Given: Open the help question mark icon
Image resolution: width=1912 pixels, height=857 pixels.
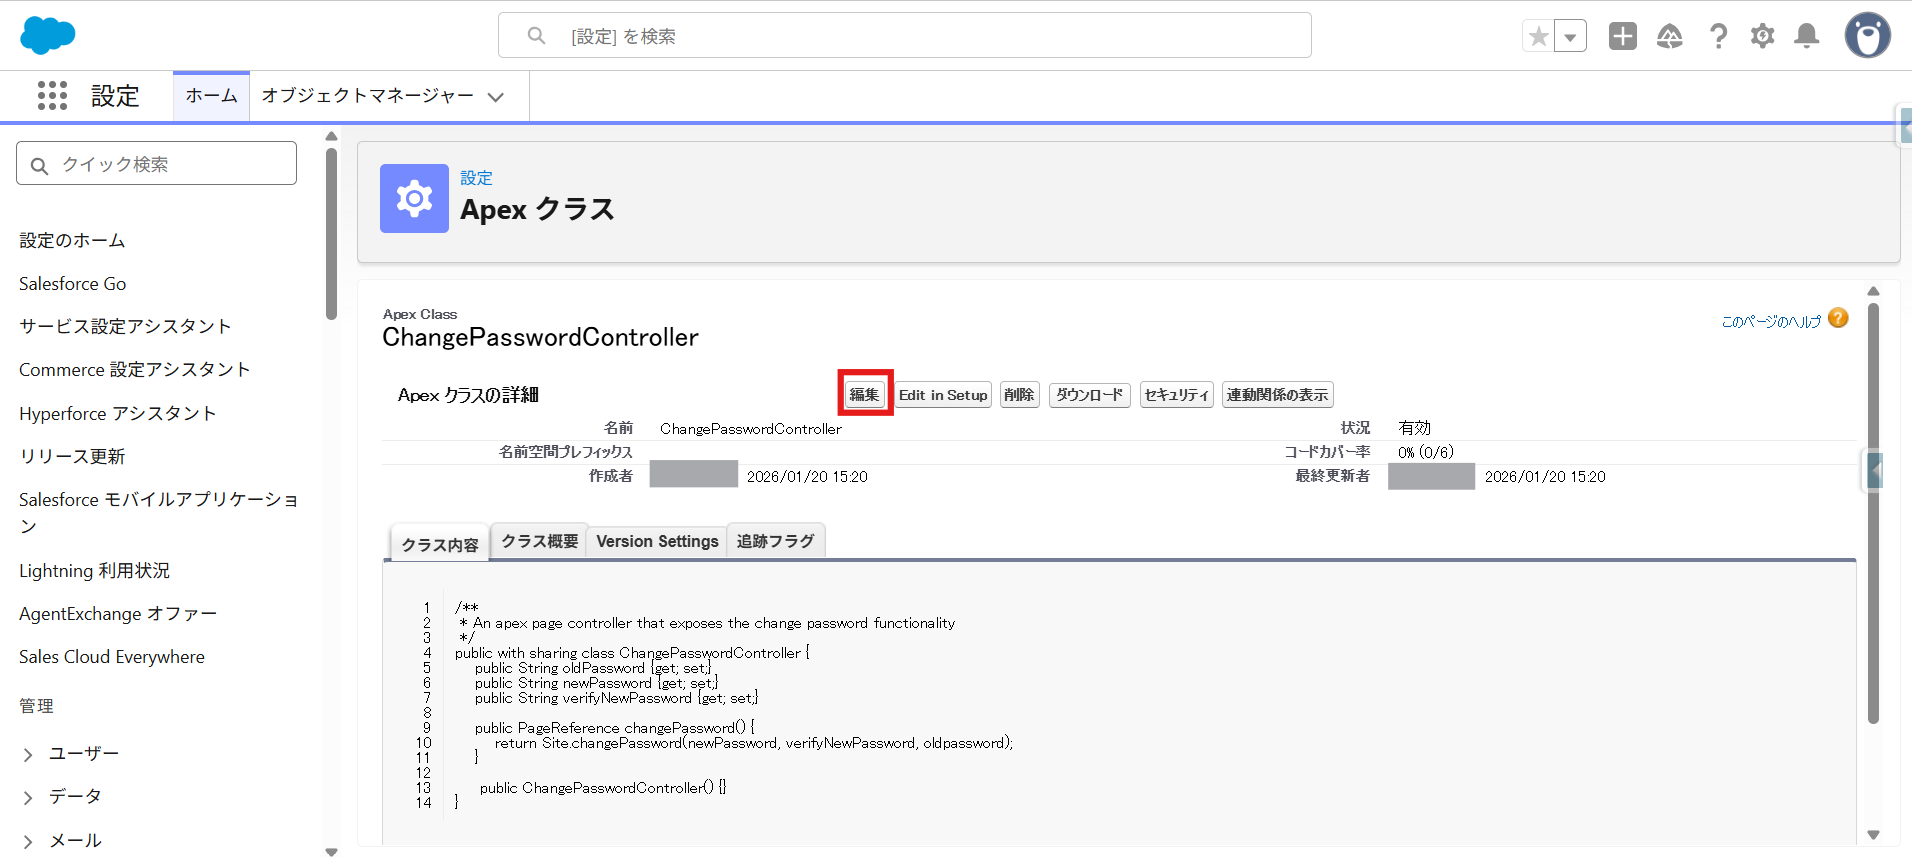Looking at the screenshot, I should point(1718,37).
